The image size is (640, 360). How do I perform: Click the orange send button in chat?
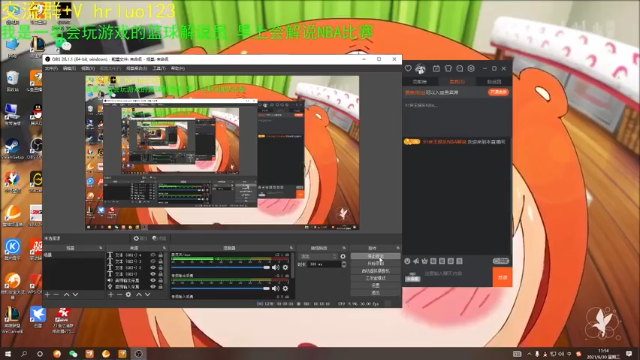(502, 277)
